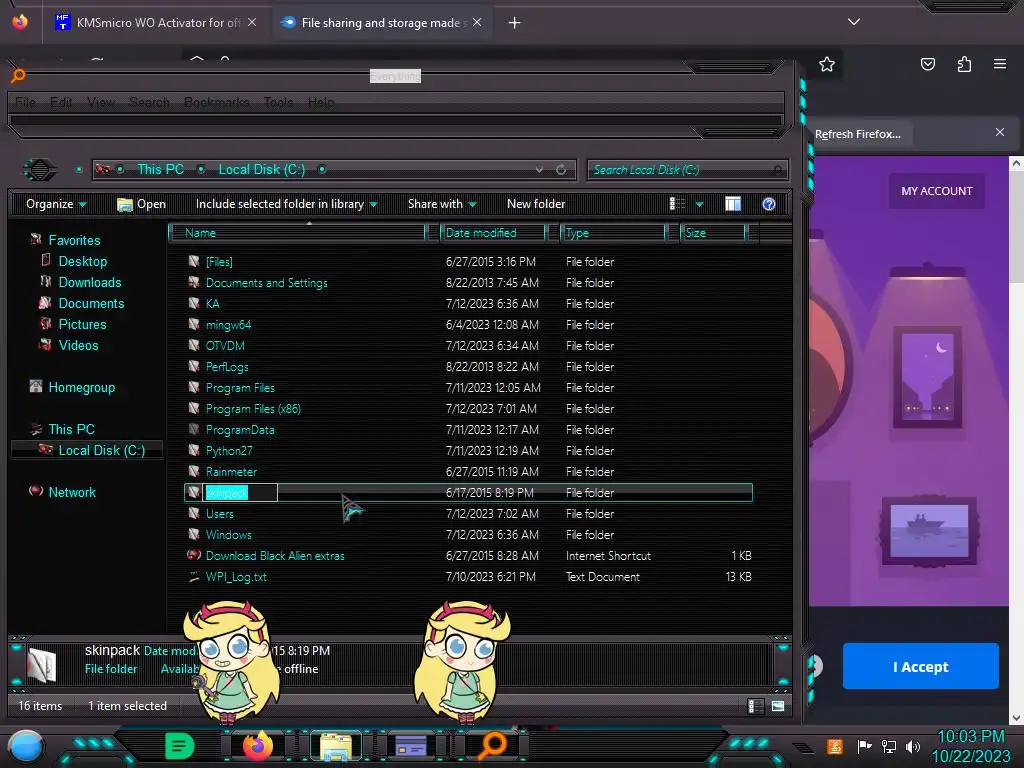Click the change view icon in Explorer toolbar

pos(677,204)
